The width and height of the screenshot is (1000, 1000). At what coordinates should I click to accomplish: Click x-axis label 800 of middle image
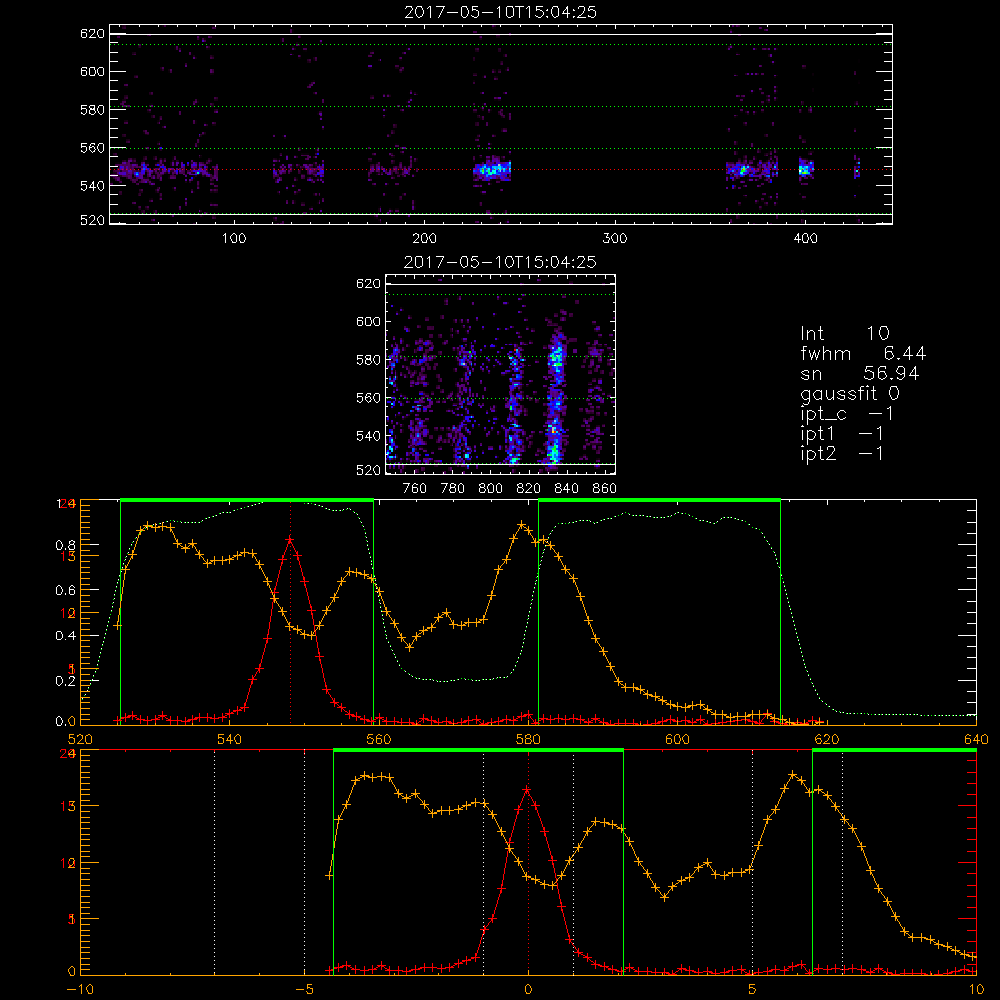click(x=490, y=489)
